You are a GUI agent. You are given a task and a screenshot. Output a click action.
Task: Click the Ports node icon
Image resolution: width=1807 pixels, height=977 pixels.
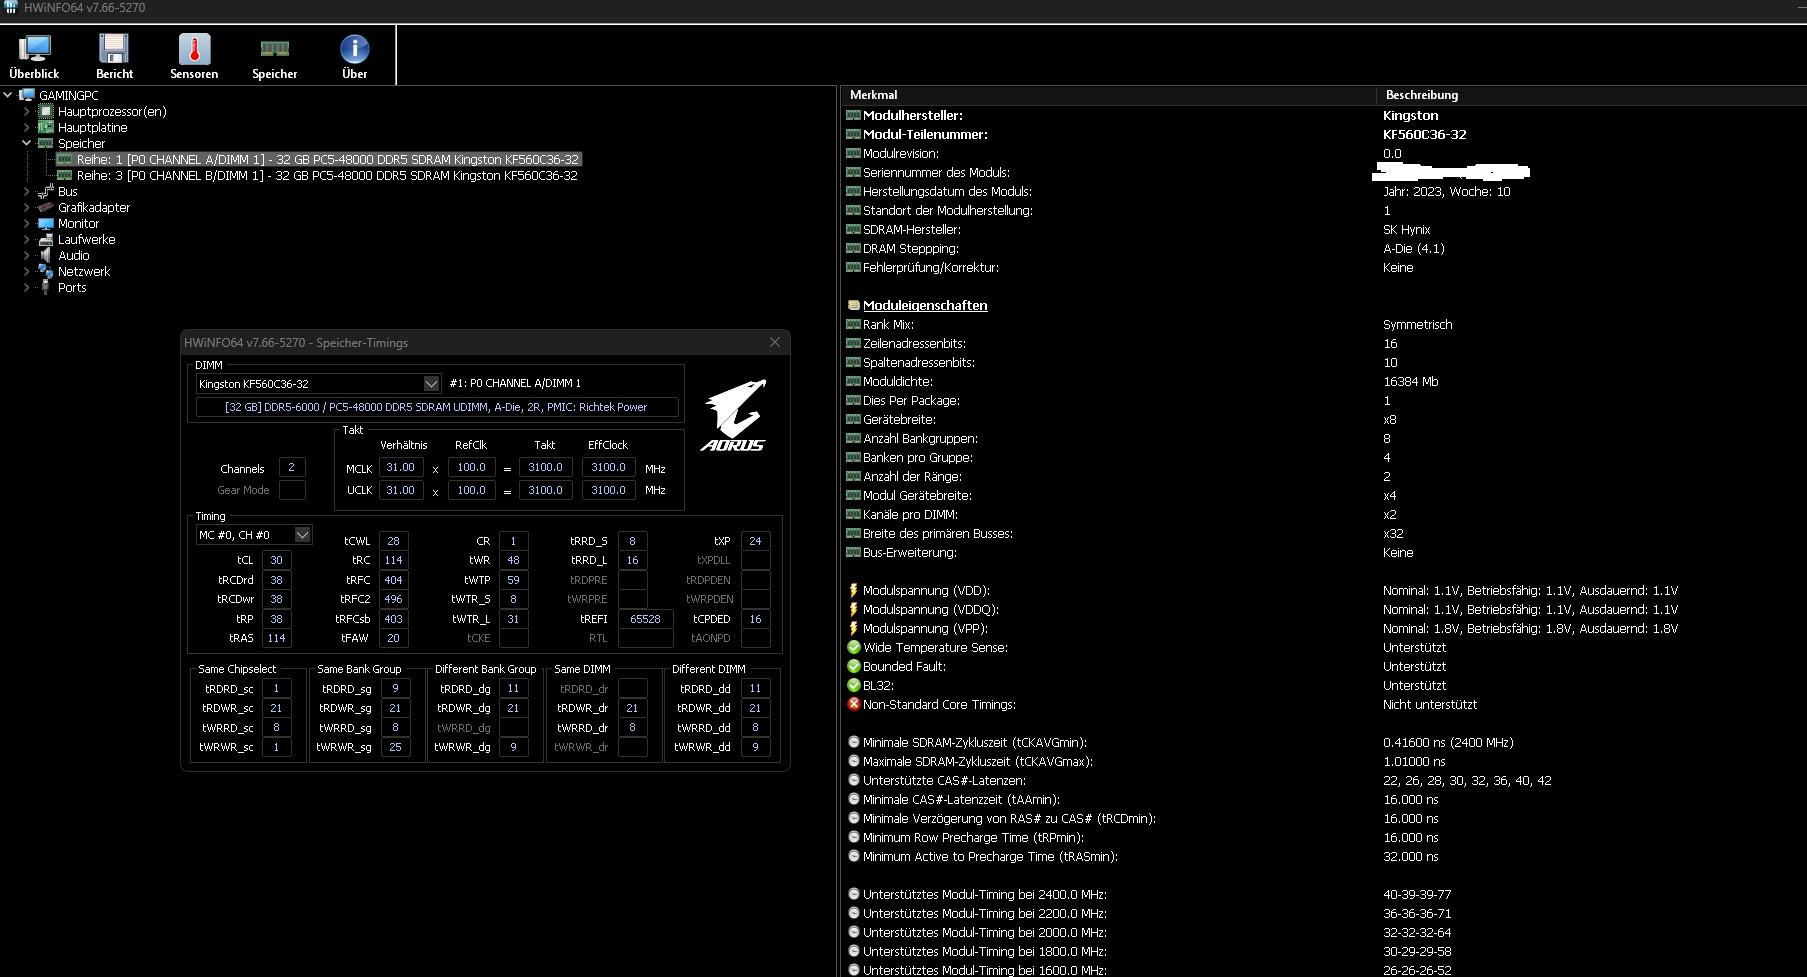click(45, 287)
